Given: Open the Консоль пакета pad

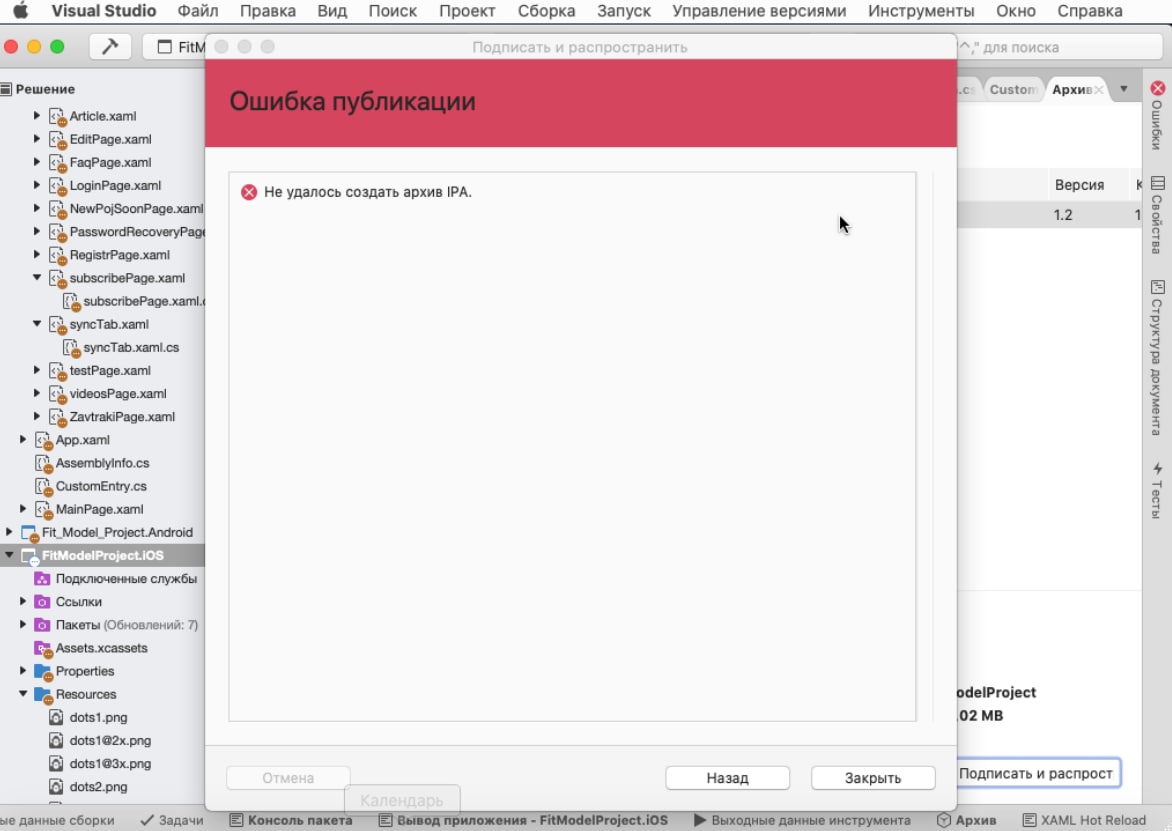Looking at the screenshot, I should [291, 820].
